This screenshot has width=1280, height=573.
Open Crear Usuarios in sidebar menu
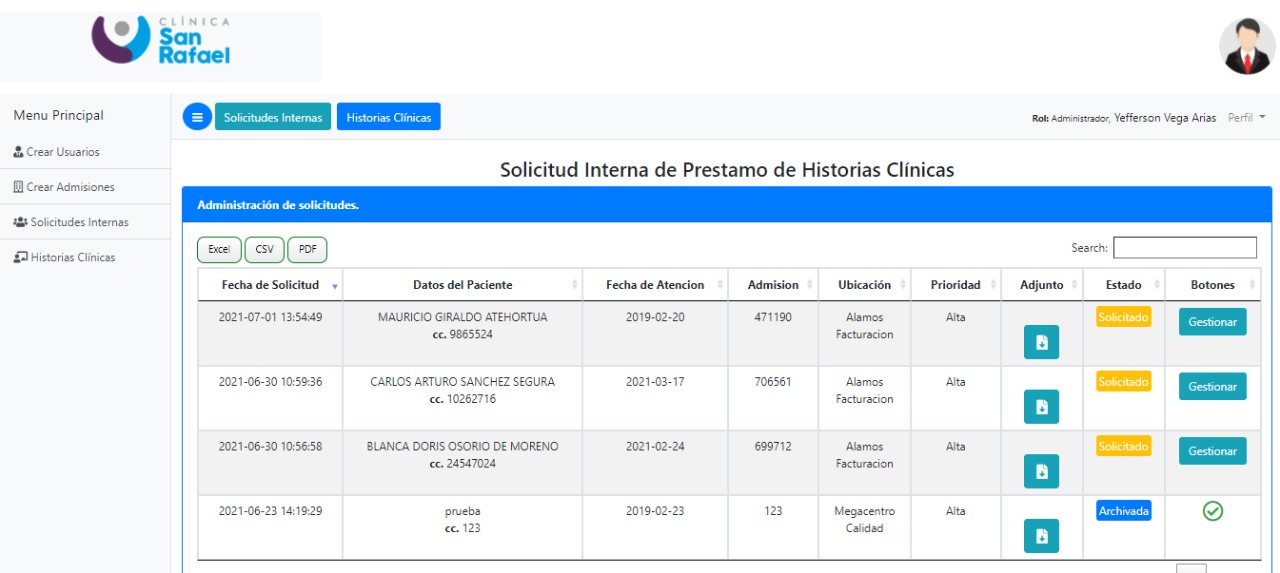(x=63, y=152)
